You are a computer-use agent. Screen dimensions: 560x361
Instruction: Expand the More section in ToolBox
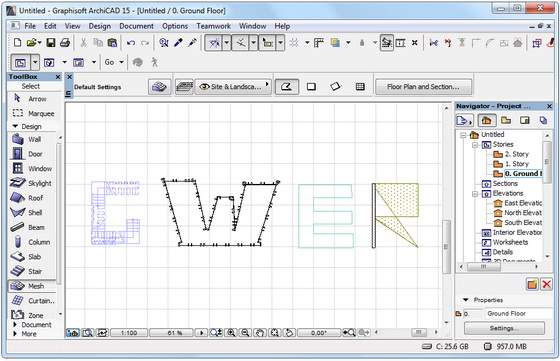15,334
